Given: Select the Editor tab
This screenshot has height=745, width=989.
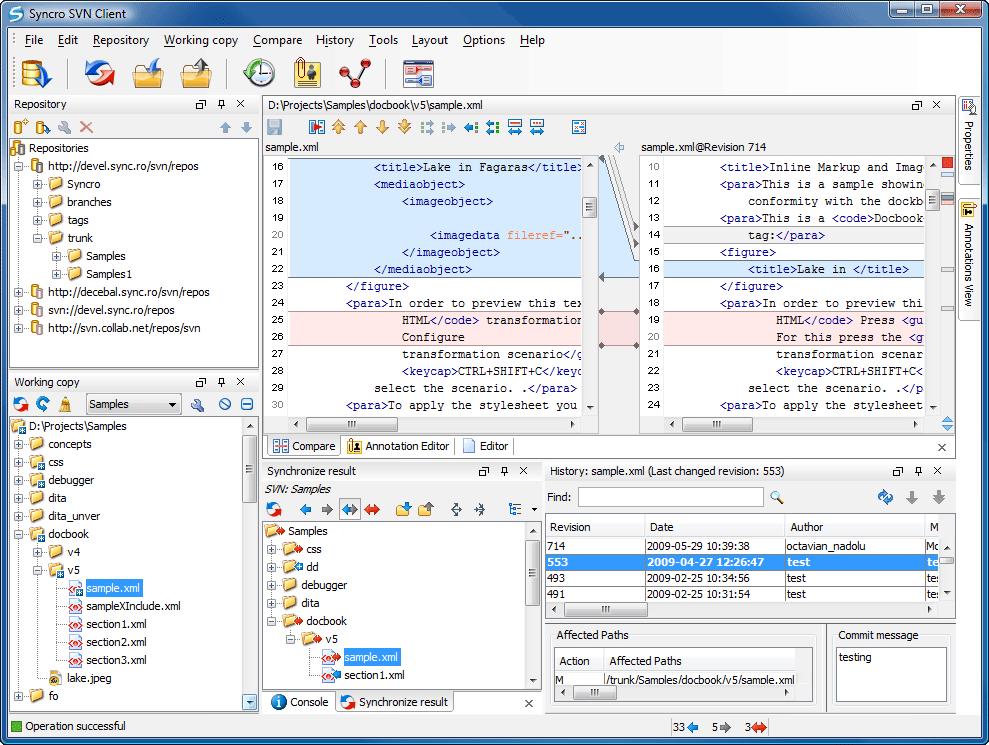Looking at the screenshot, I should (486, 446).
